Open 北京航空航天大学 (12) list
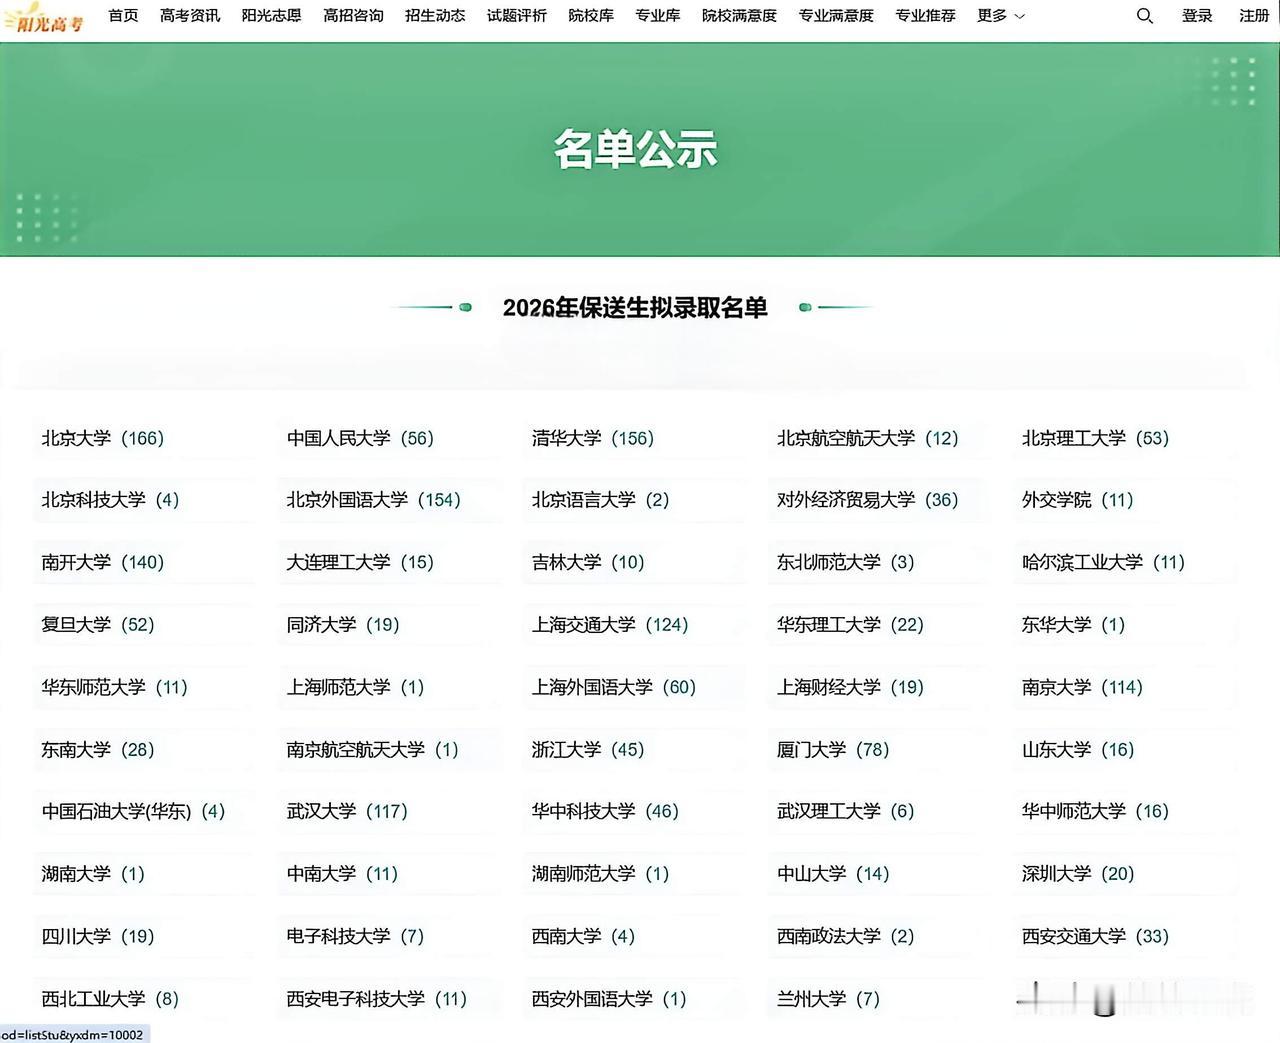This screenshot has width=1280, height=1043. click(867, 438)
